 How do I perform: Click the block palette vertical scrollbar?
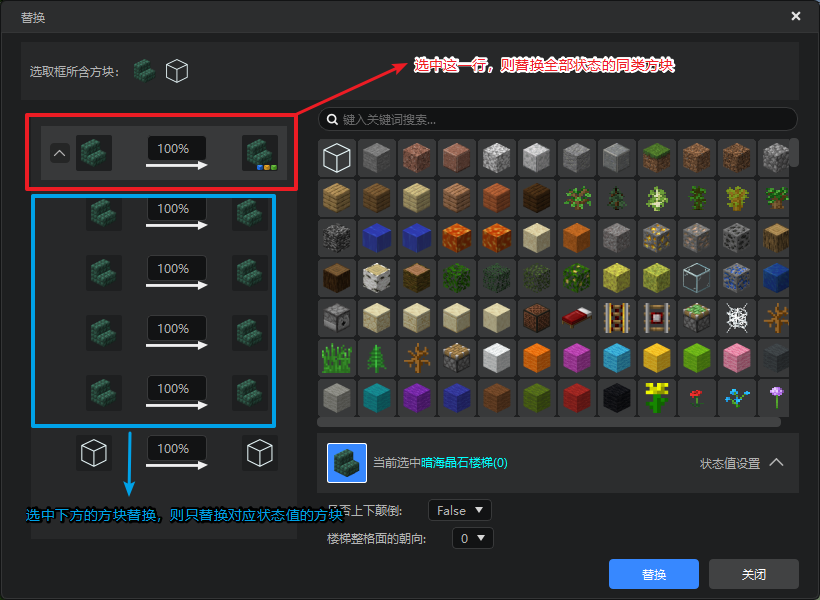[794, 152]
